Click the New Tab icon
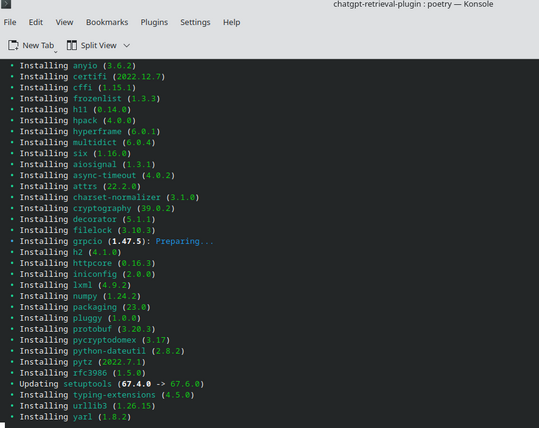 13,45
